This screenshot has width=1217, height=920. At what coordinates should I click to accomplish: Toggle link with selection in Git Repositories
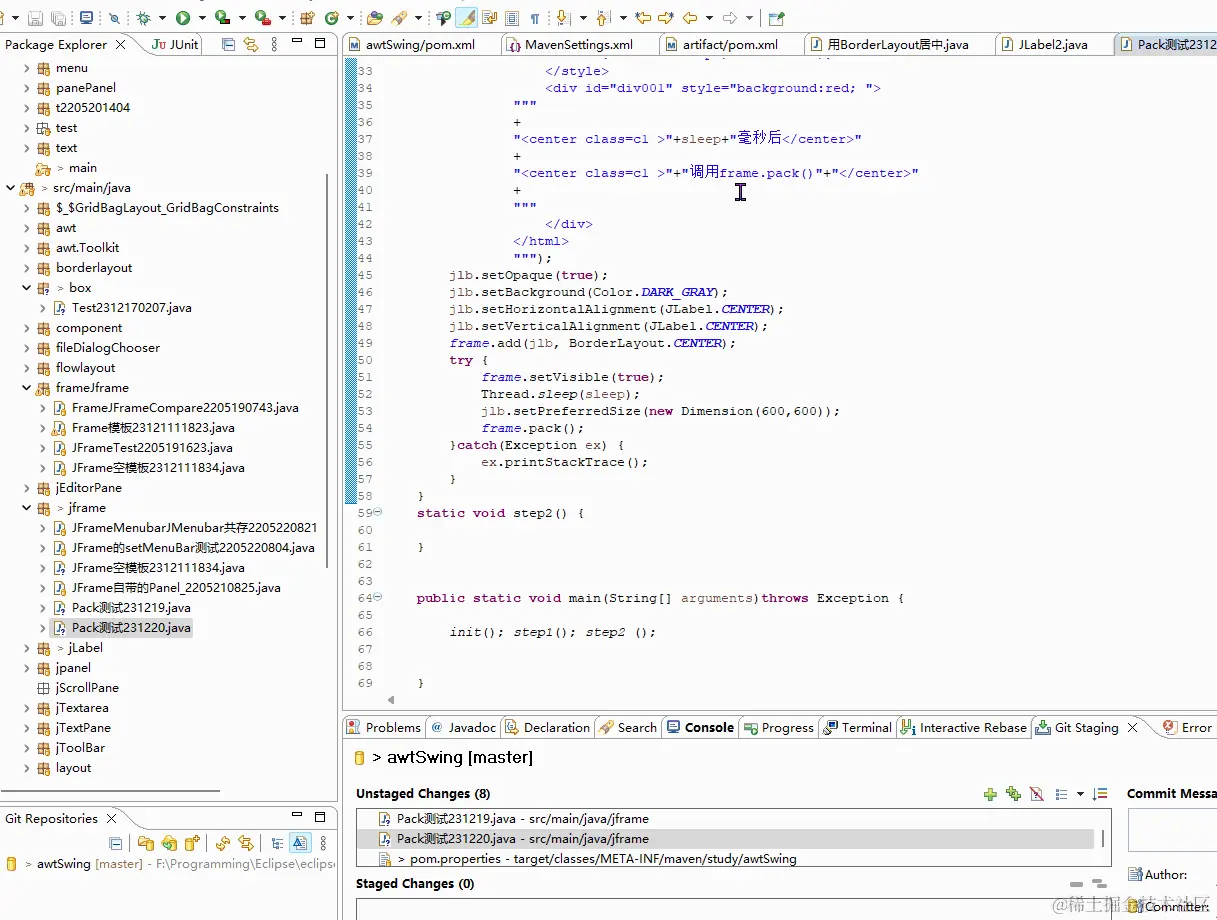click(x=300, y=843)
